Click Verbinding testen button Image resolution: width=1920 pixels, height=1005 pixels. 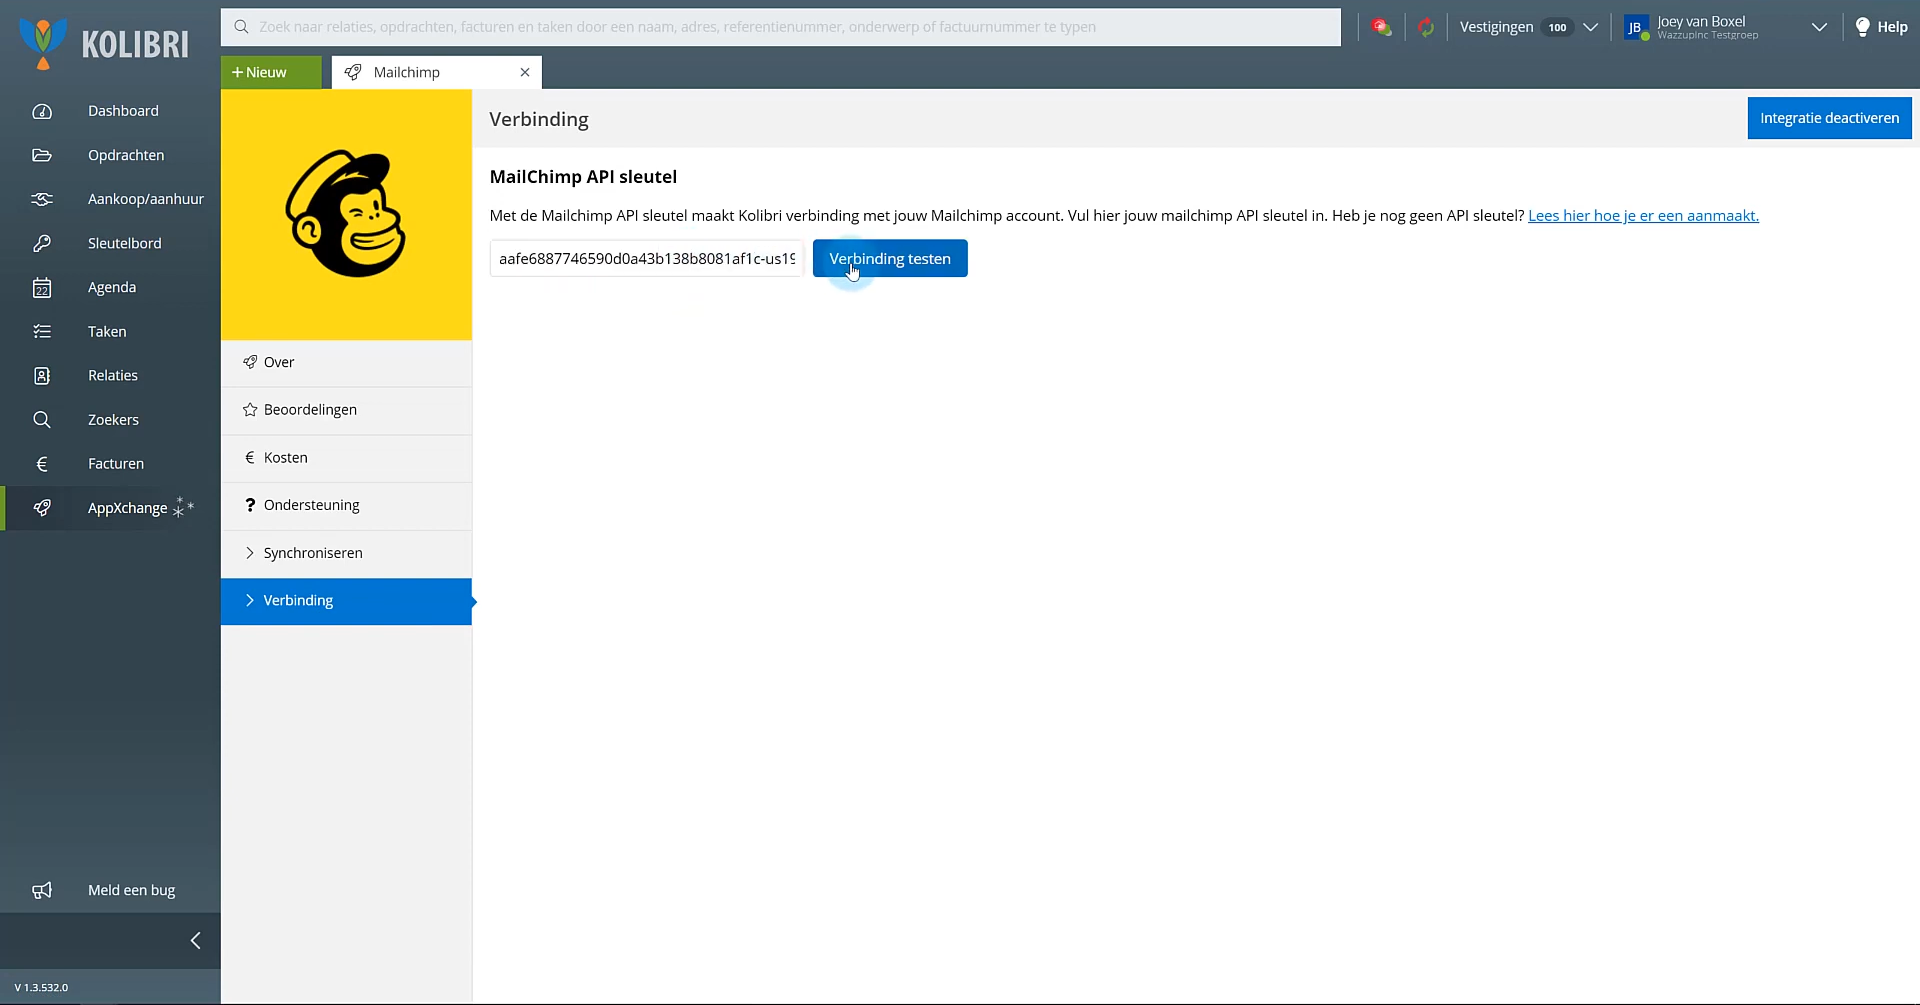[890, 258]
